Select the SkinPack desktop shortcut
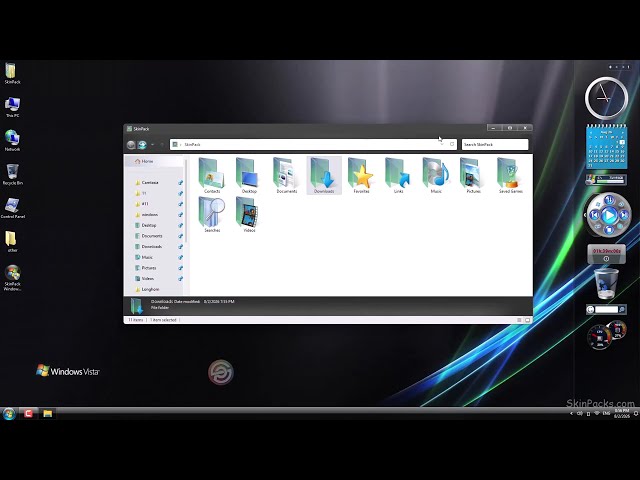The image size is (640, 480). [x=11, y=74]
